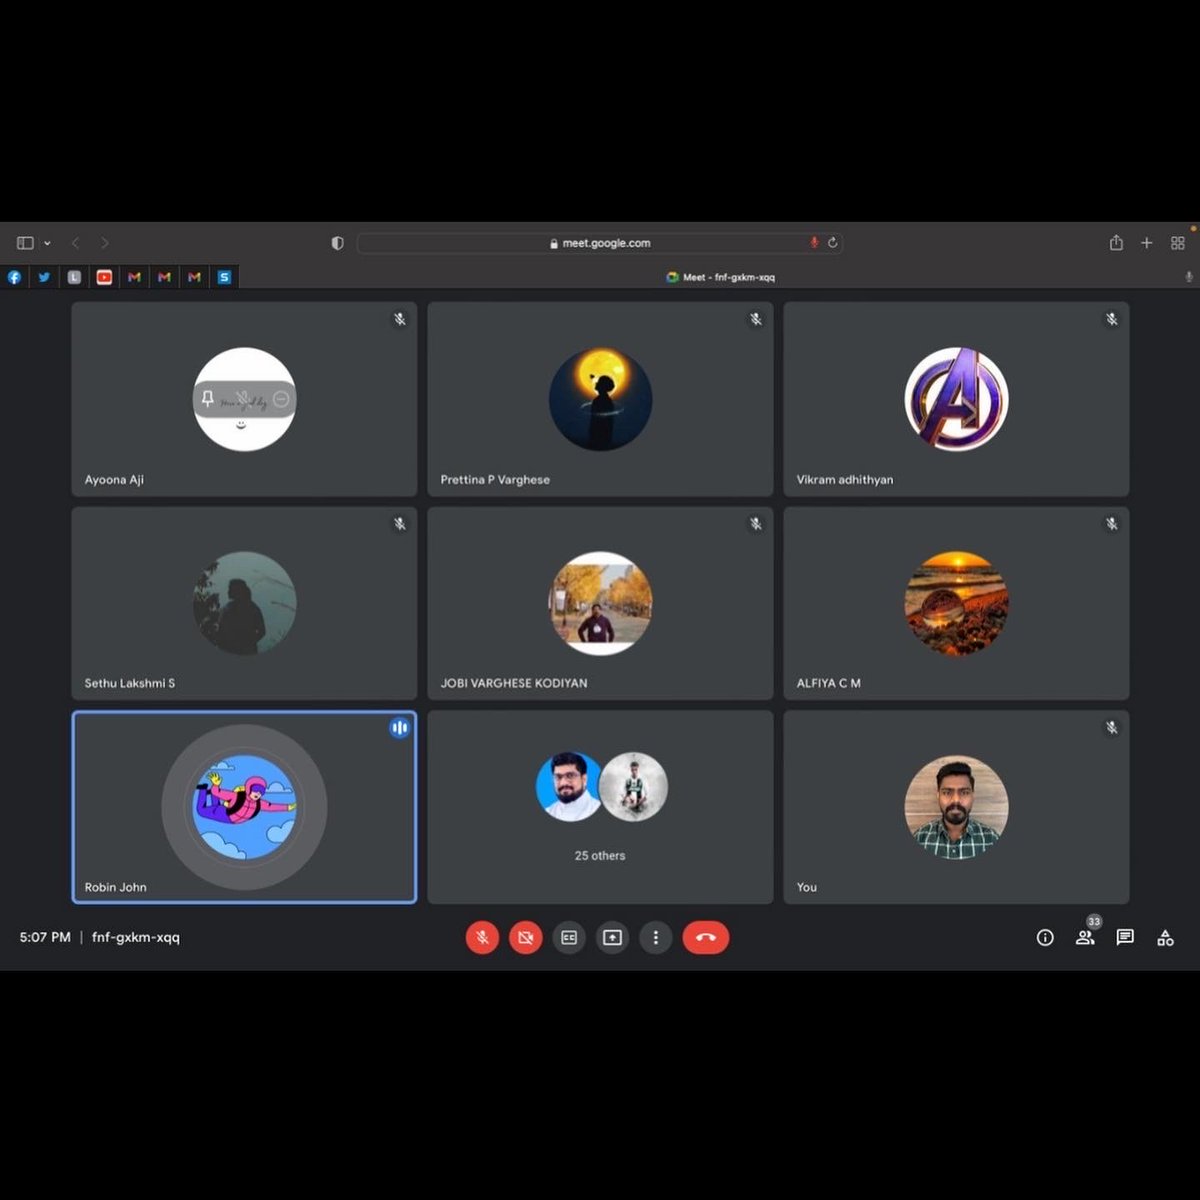The height and width of the screenshot is (1200, 1200).
Task: Toggle captions with the CC button
Action: tap(569, 938)
